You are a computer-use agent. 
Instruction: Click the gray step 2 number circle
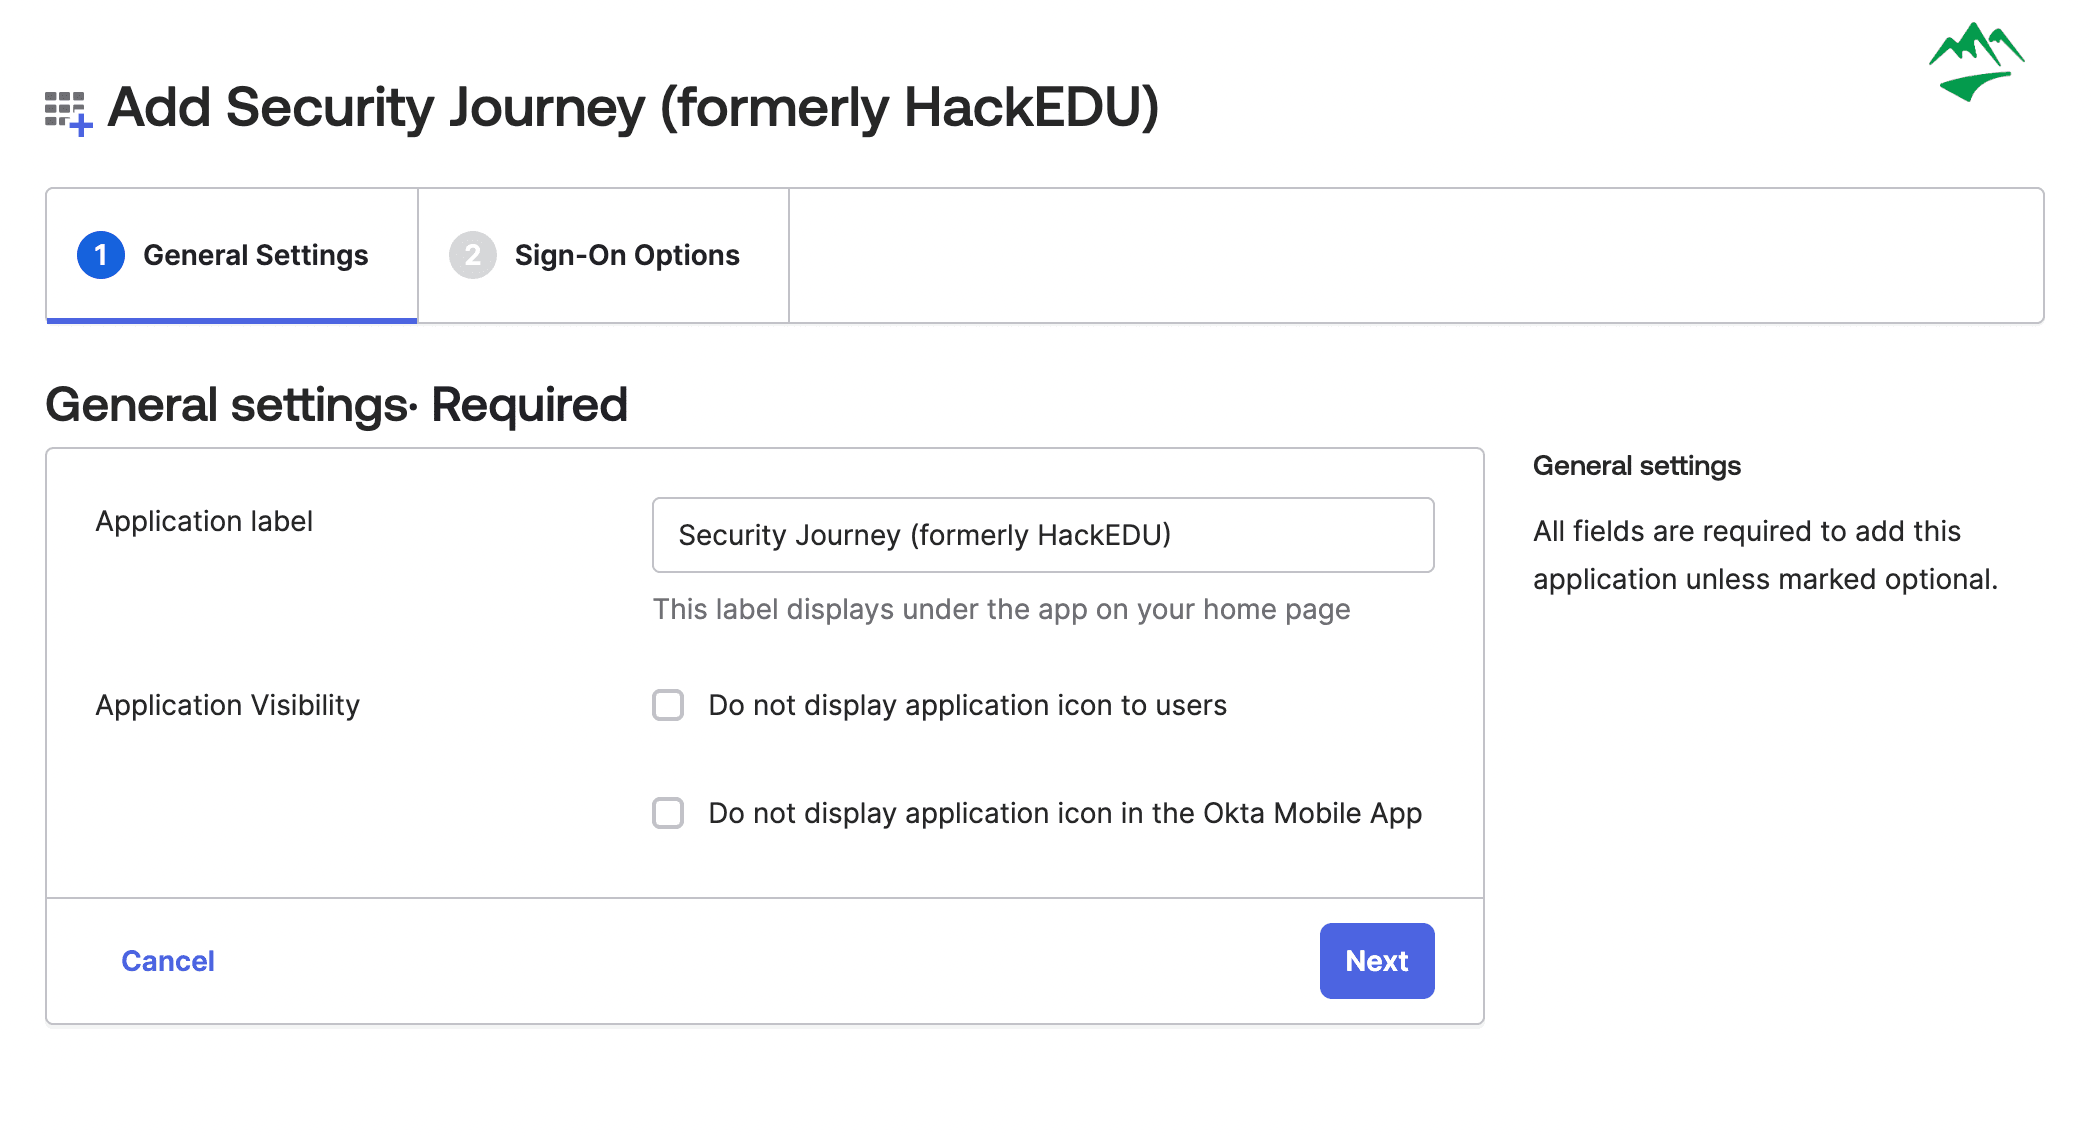[x=472, y=255]
